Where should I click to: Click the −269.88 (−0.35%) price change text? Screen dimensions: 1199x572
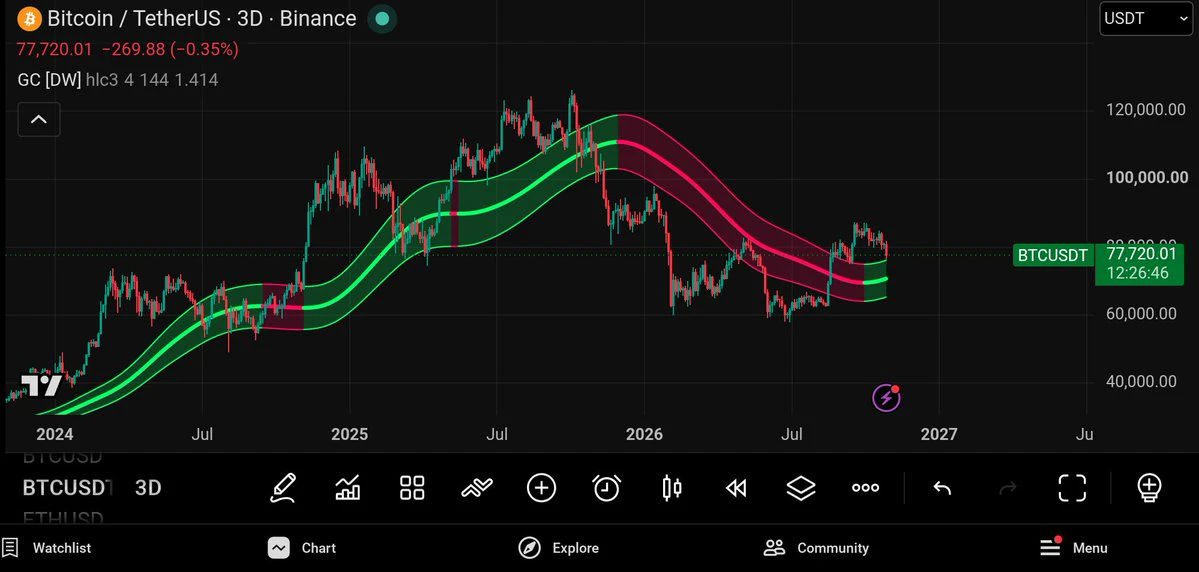tap(170, 50)
